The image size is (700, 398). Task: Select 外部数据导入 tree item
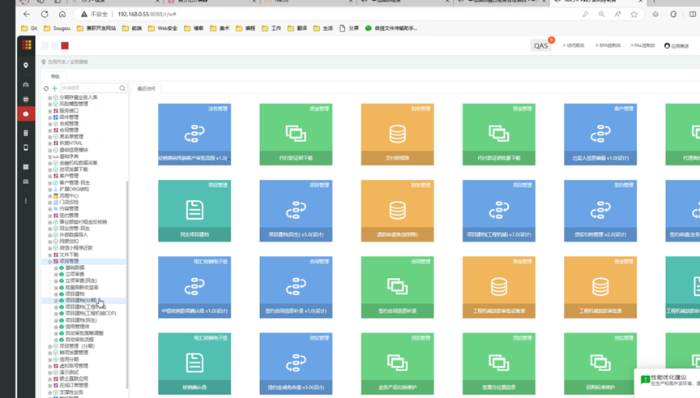[74, 235]
